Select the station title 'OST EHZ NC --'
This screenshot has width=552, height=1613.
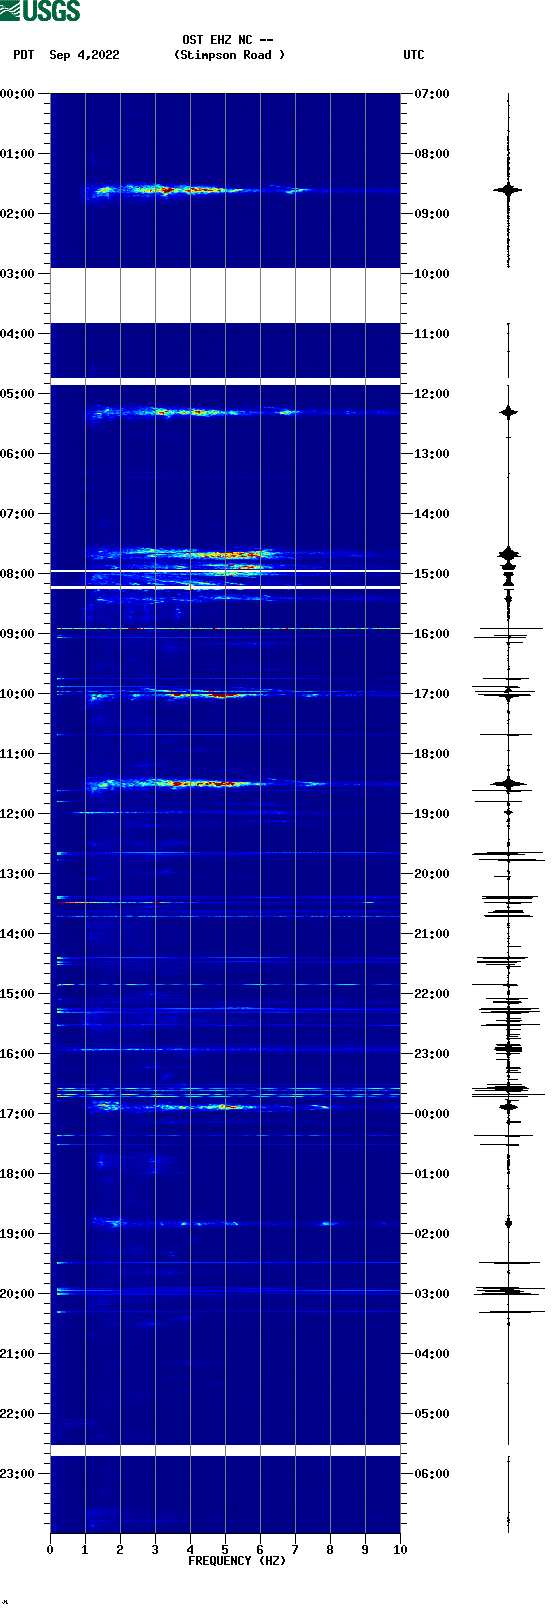click(x=228, y=40)
